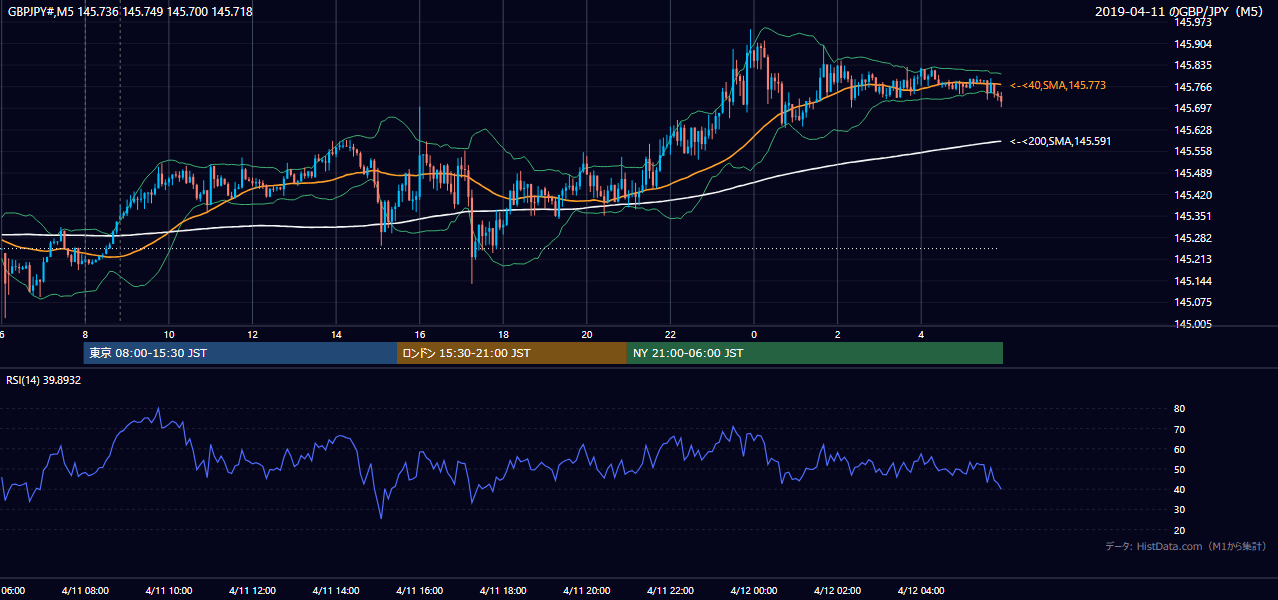Image resolution: width=1278 pixels, height=600 pixels.
Task: Click the bottom date label 4/11 14:00
Action: [336, 590]
